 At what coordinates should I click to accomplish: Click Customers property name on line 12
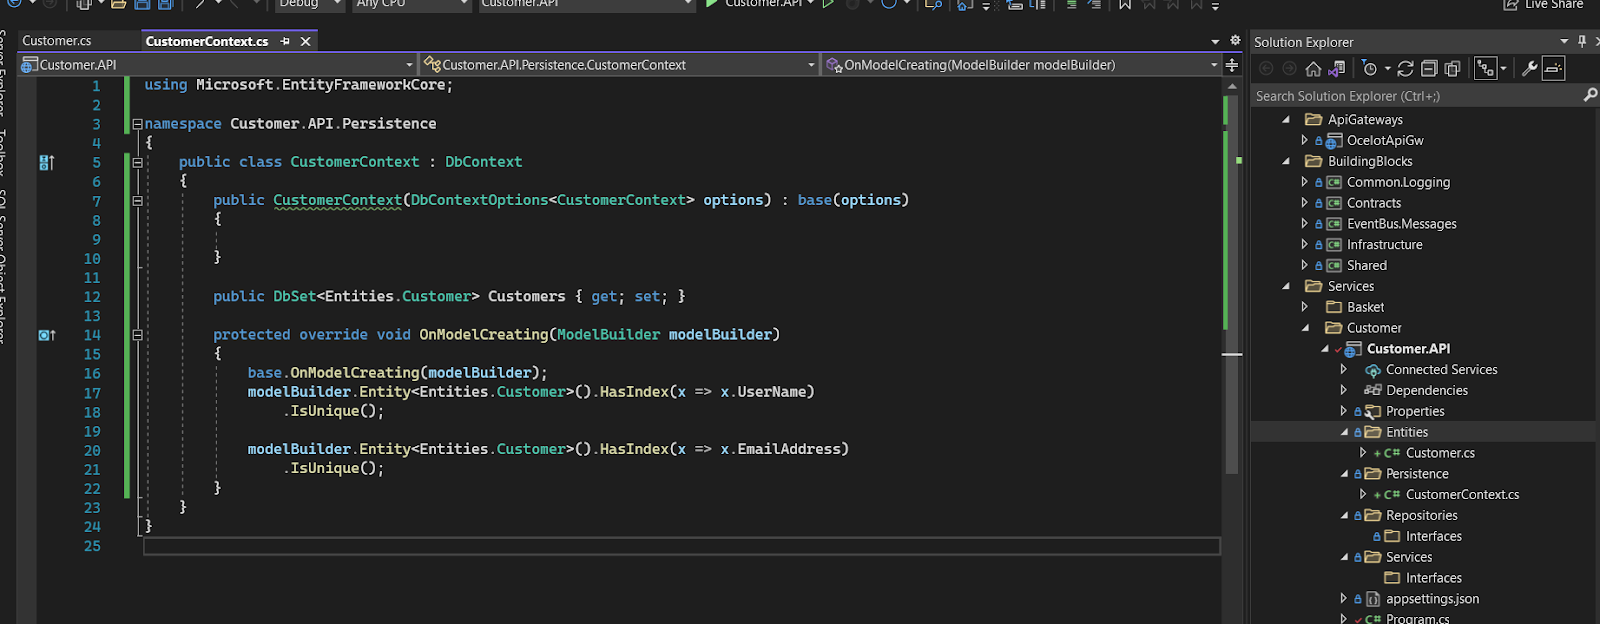click(526, 297)
